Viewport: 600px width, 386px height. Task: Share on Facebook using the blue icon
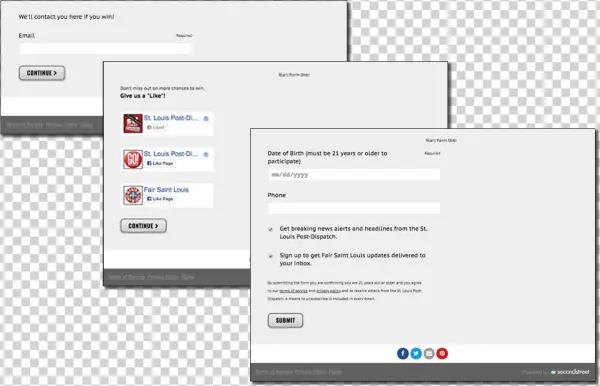point(403,353)
